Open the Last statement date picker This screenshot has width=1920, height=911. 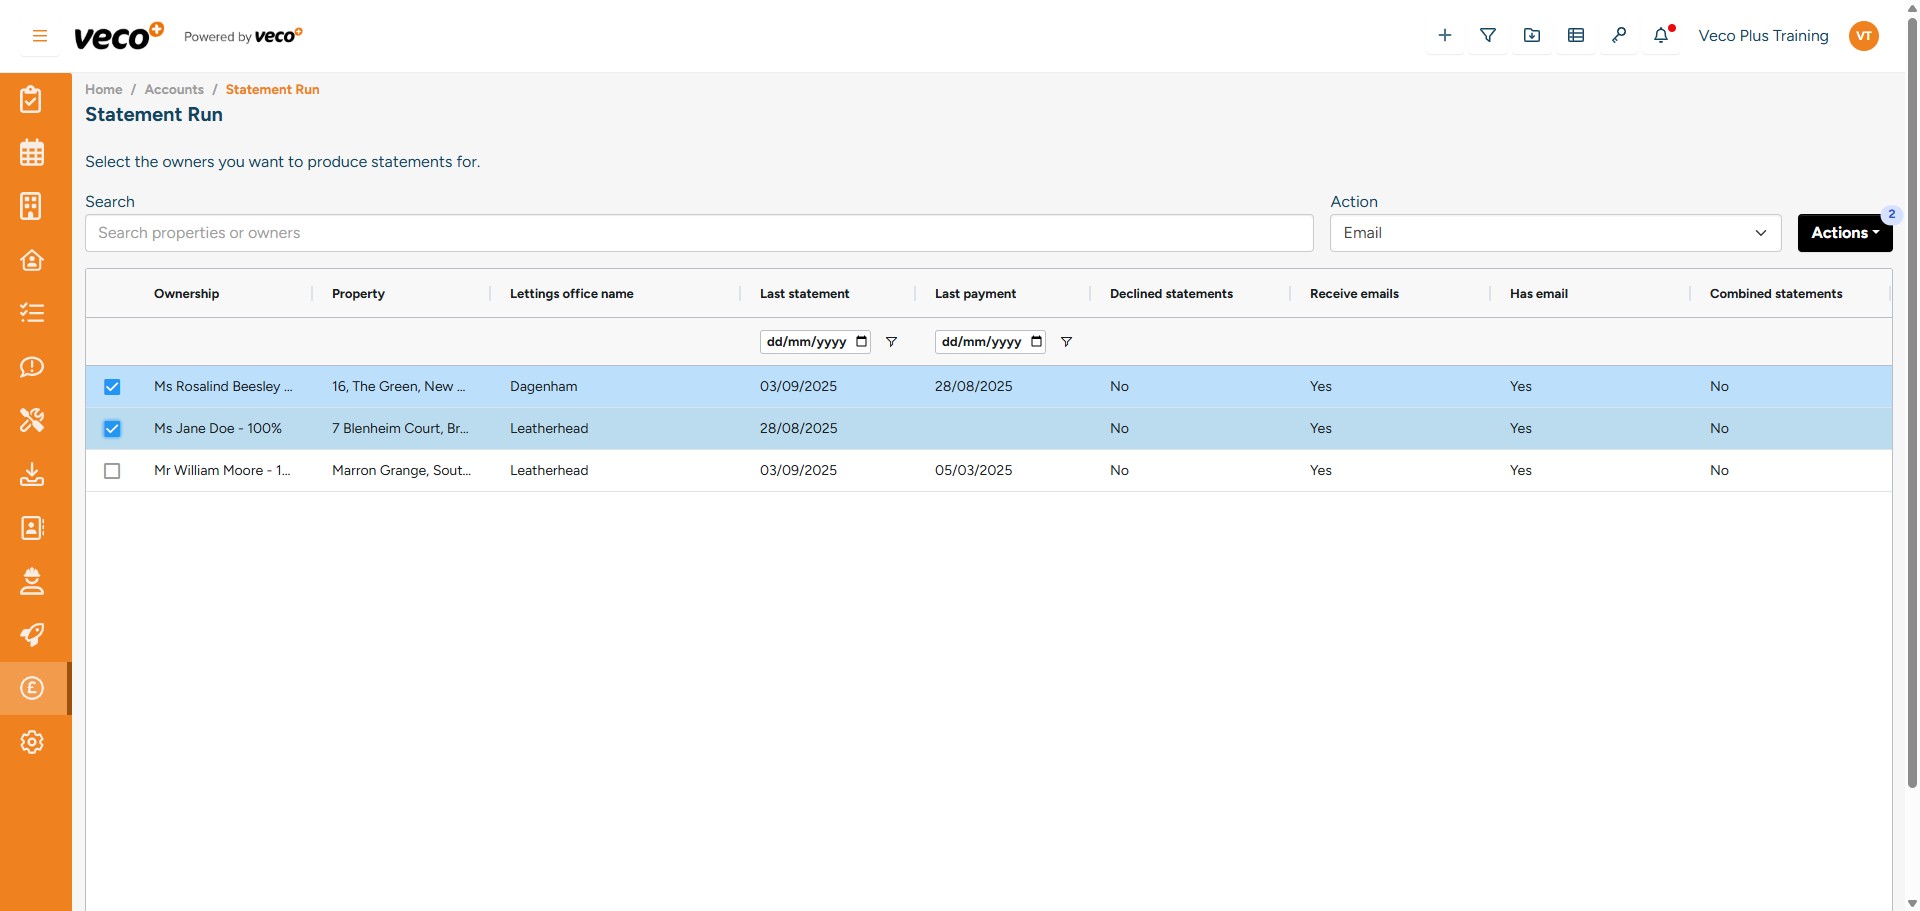click(863, 341)
